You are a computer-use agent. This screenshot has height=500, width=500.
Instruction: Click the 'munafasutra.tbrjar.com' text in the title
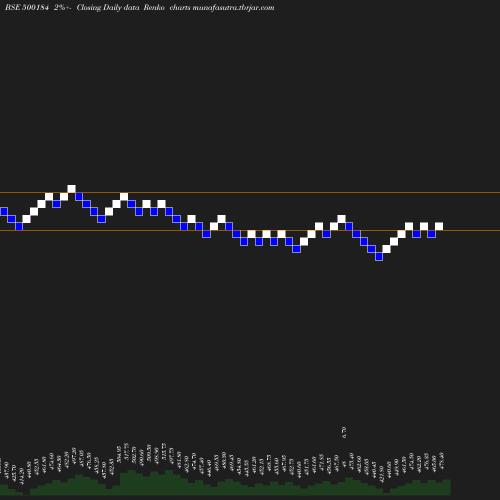[233, 7]
